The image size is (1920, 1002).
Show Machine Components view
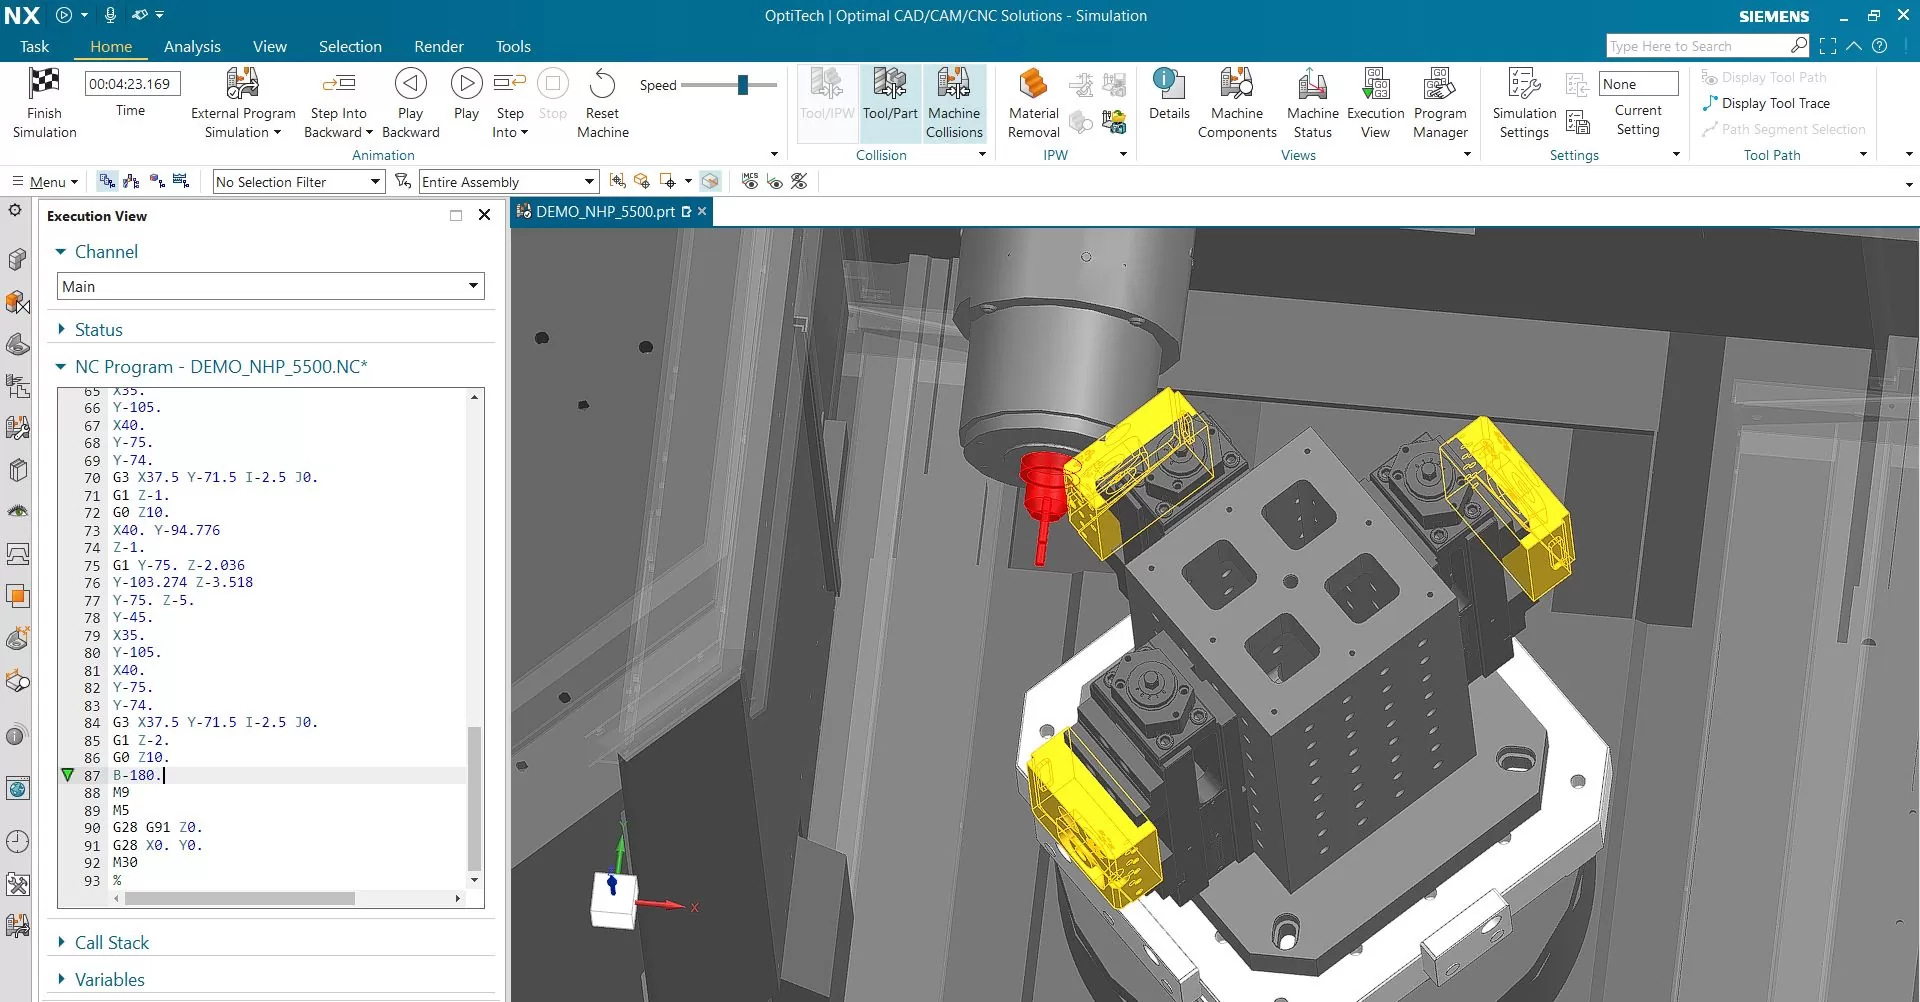pyautogui.click(x=1237, y=104)
